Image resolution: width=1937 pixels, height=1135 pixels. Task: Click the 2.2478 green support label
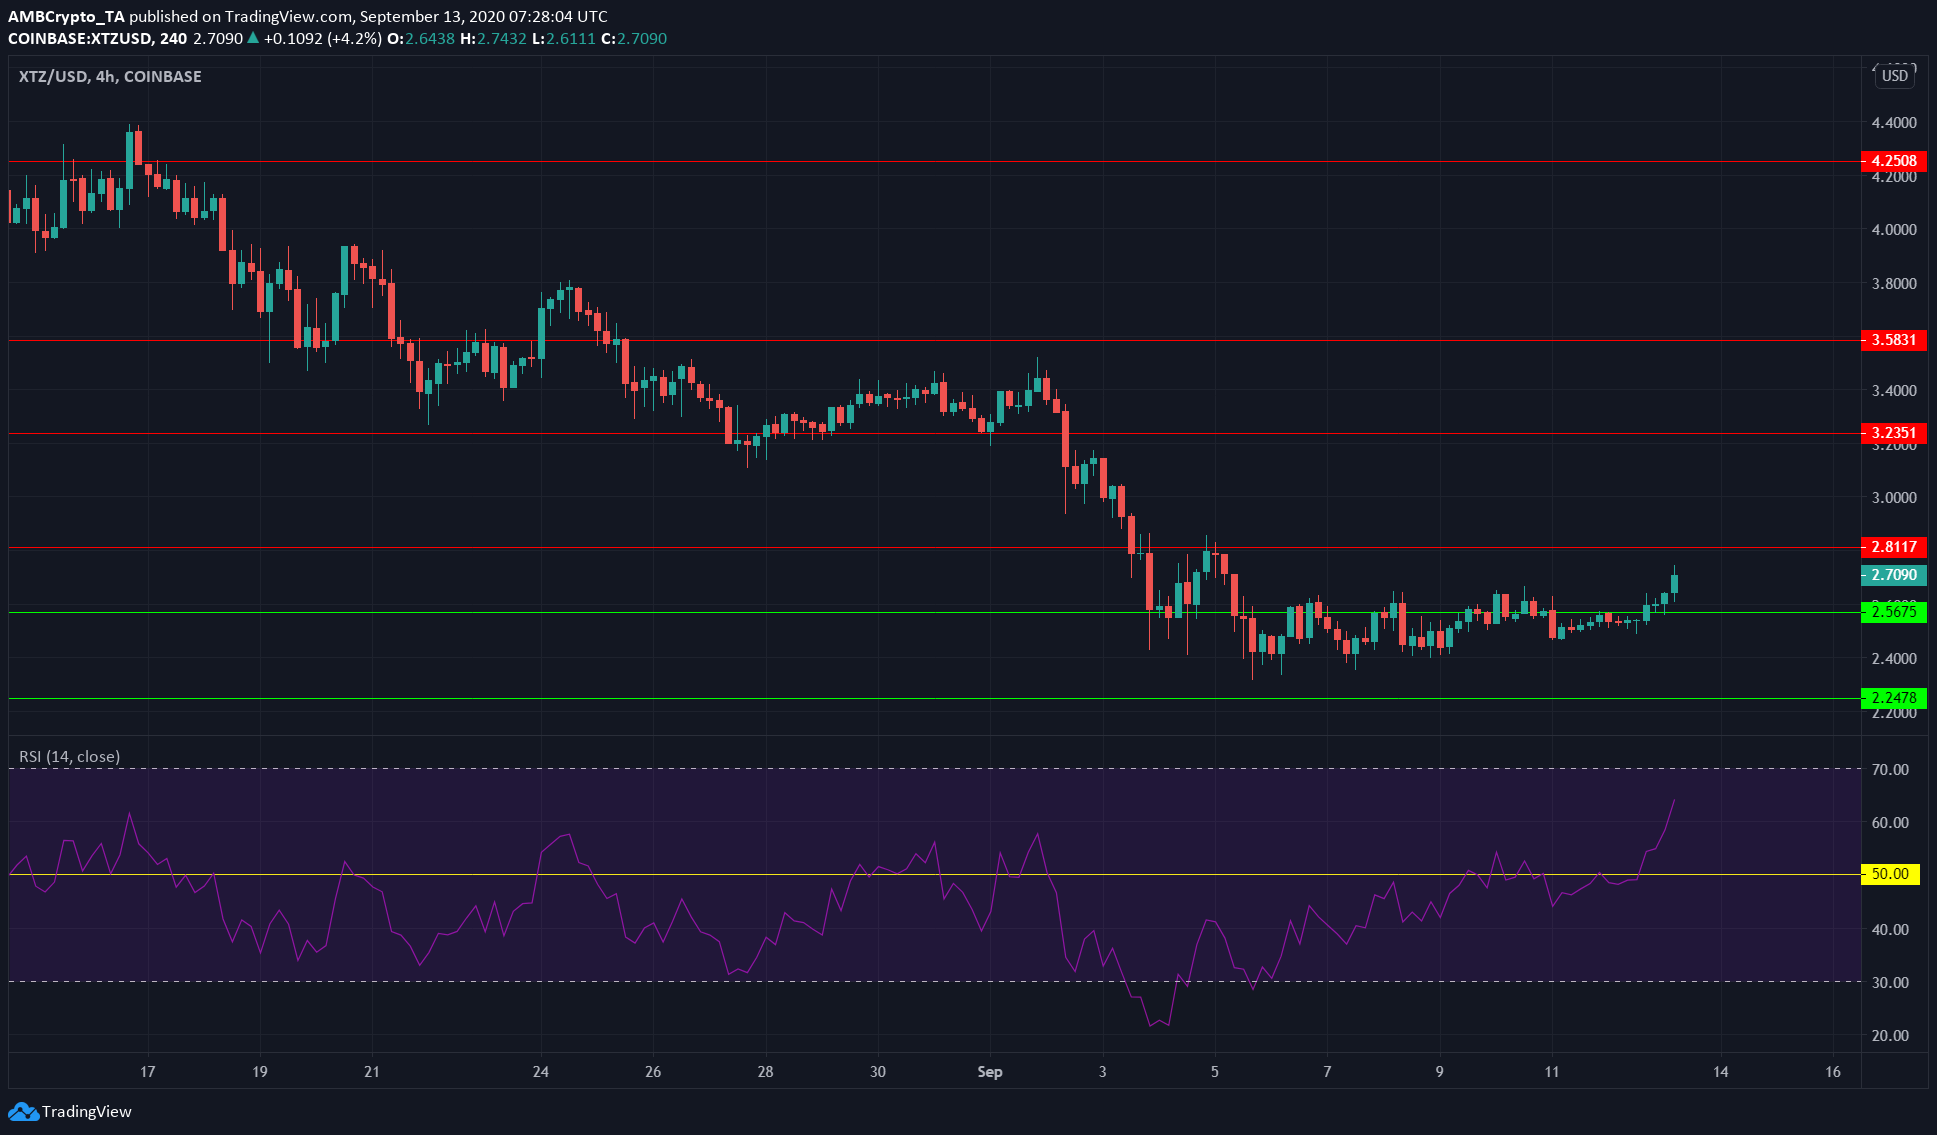(1894, 698)
